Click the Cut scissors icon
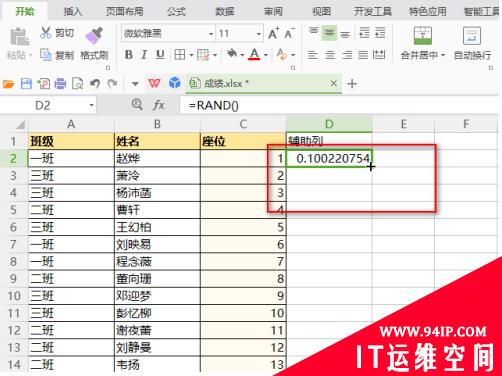The width and height of the screenshot is (502, 376). click(45, 32)
